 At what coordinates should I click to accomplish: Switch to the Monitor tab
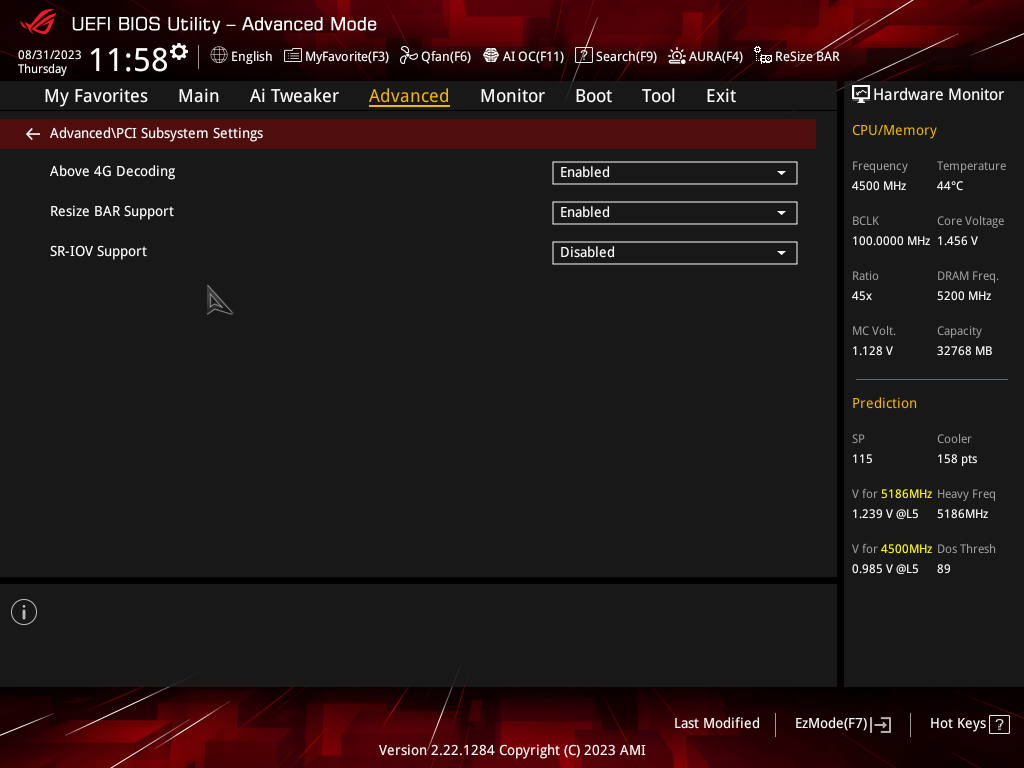(x=512, y=96)
